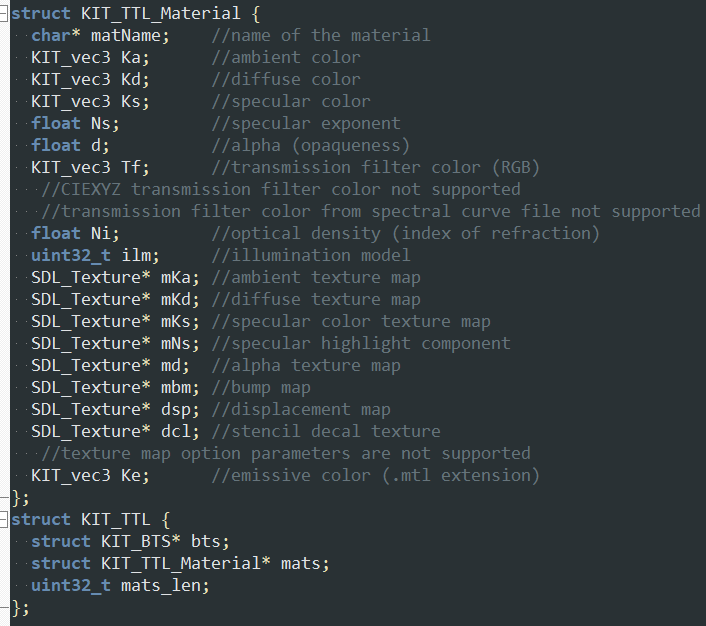Click the mbm bump map member
Screen dimensions: 706x626
tap(175, 387)
